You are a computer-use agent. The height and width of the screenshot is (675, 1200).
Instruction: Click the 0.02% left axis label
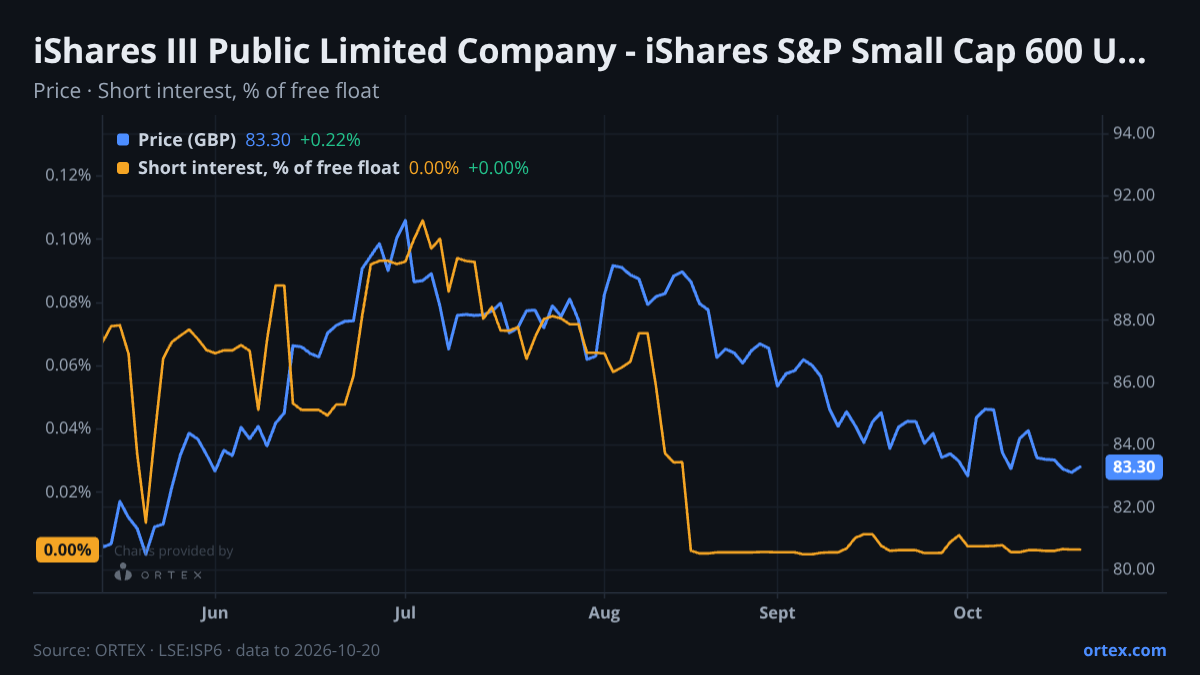point(68,492)
